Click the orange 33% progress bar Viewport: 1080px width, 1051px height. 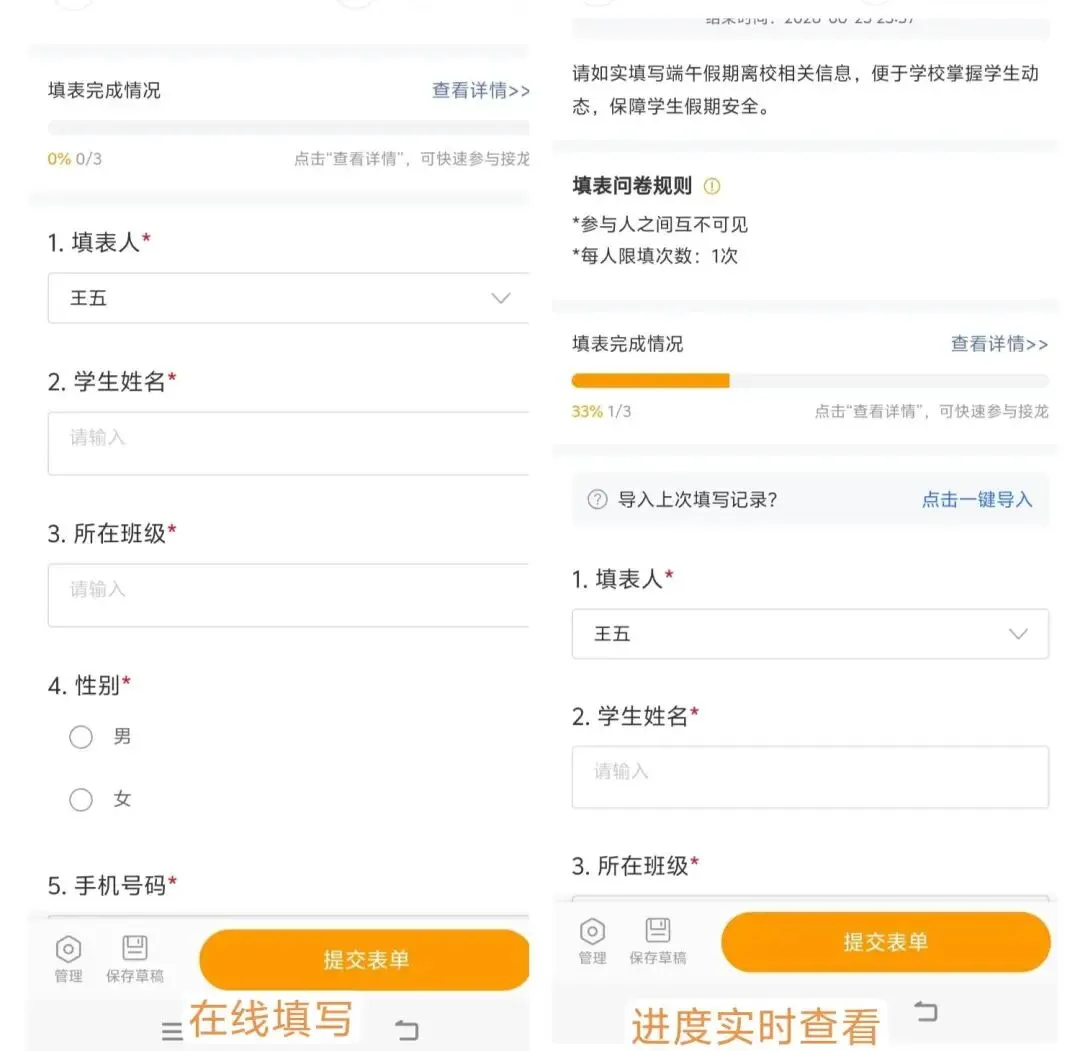(x=650, y=381)
